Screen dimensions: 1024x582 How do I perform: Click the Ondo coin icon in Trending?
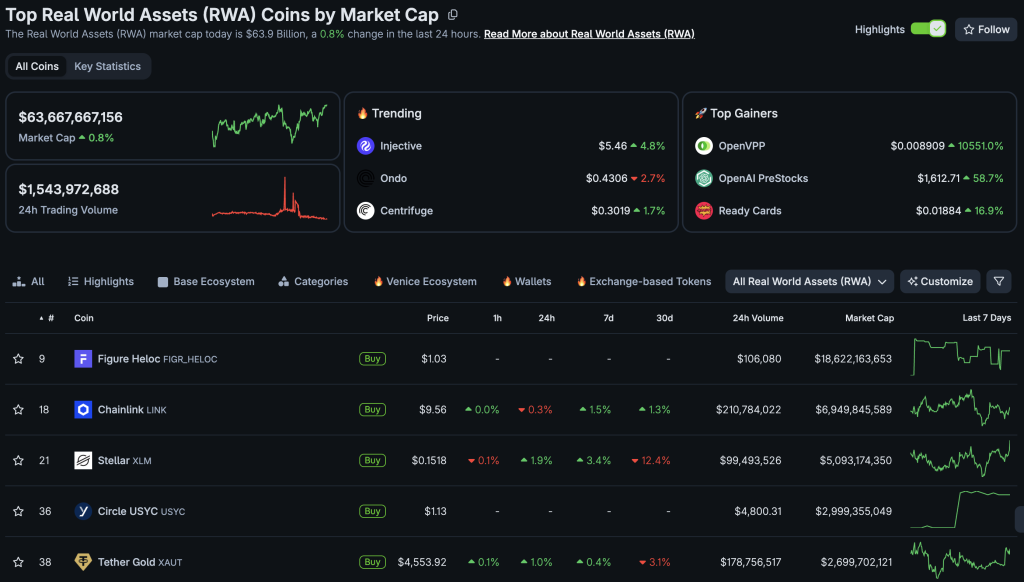point(366,178)
